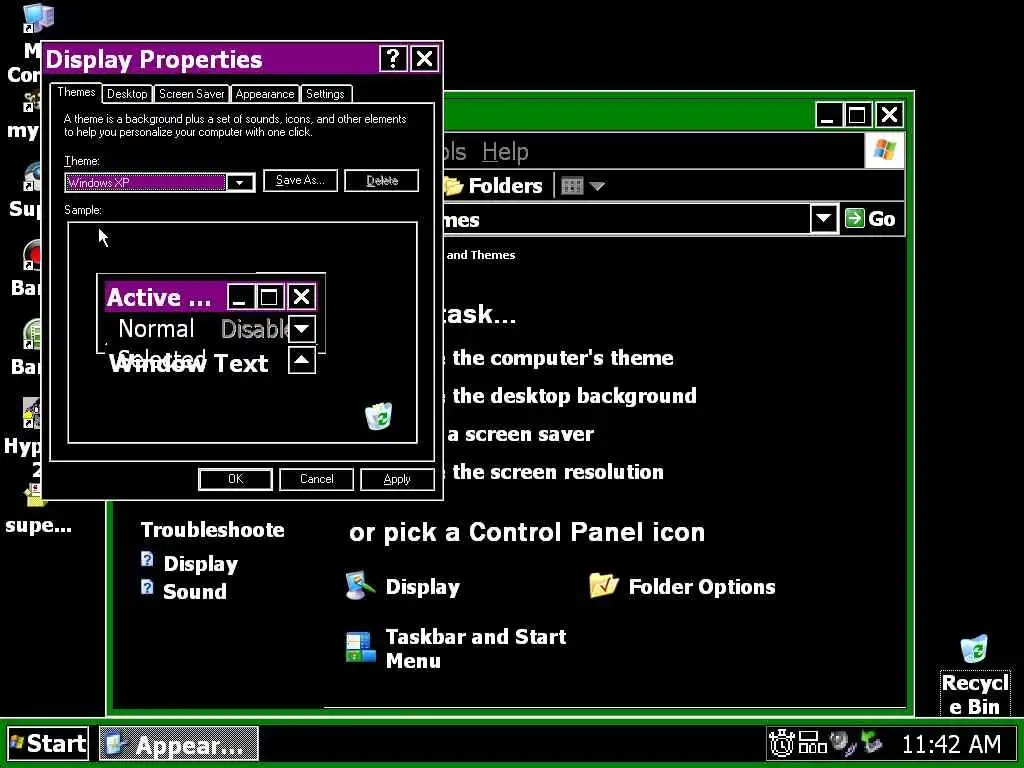Switch to the Desktop tab

(127, 94)
